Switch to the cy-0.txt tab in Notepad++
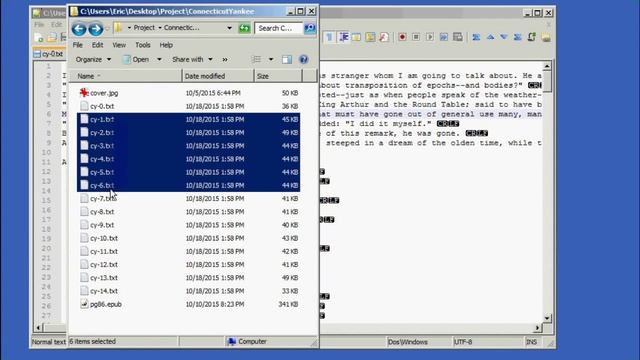Viewport: 640px width, 360px height. (49, 54)
